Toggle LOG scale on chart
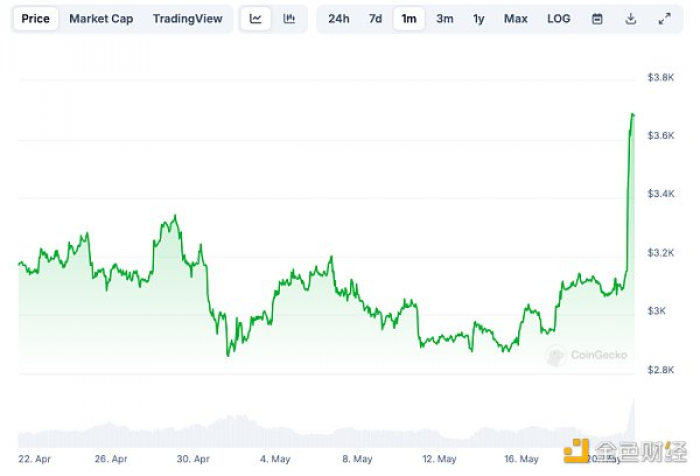Screen dimensions: 700x476 (558, 19)
